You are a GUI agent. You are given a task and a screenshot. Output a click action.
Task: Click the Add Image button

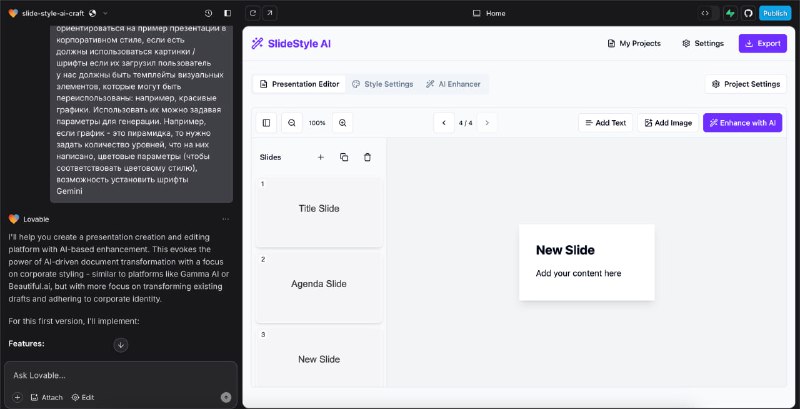(x=668, y=123)
